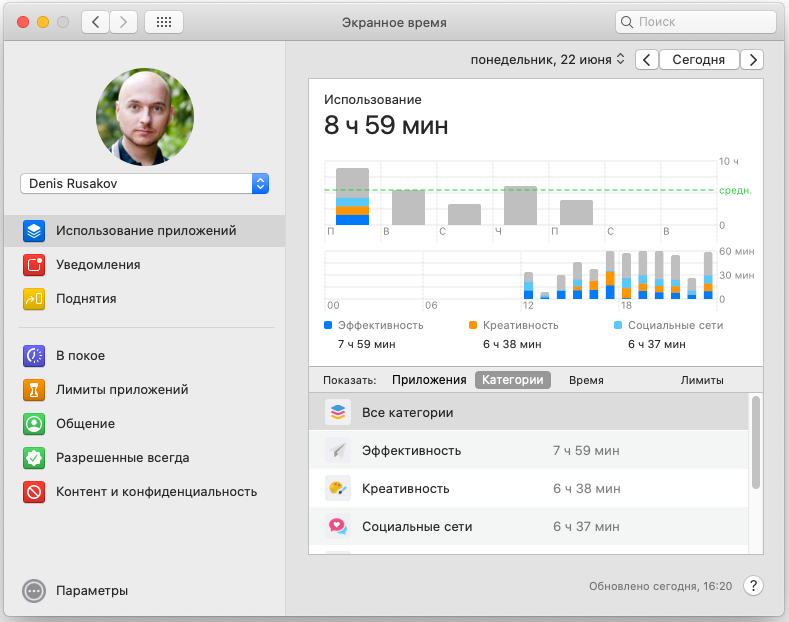Screen dimensions: 789x622
Task: Open the Лимиты приложений hourglass icon
Action: pyautogui.click(x=34, y=390)
